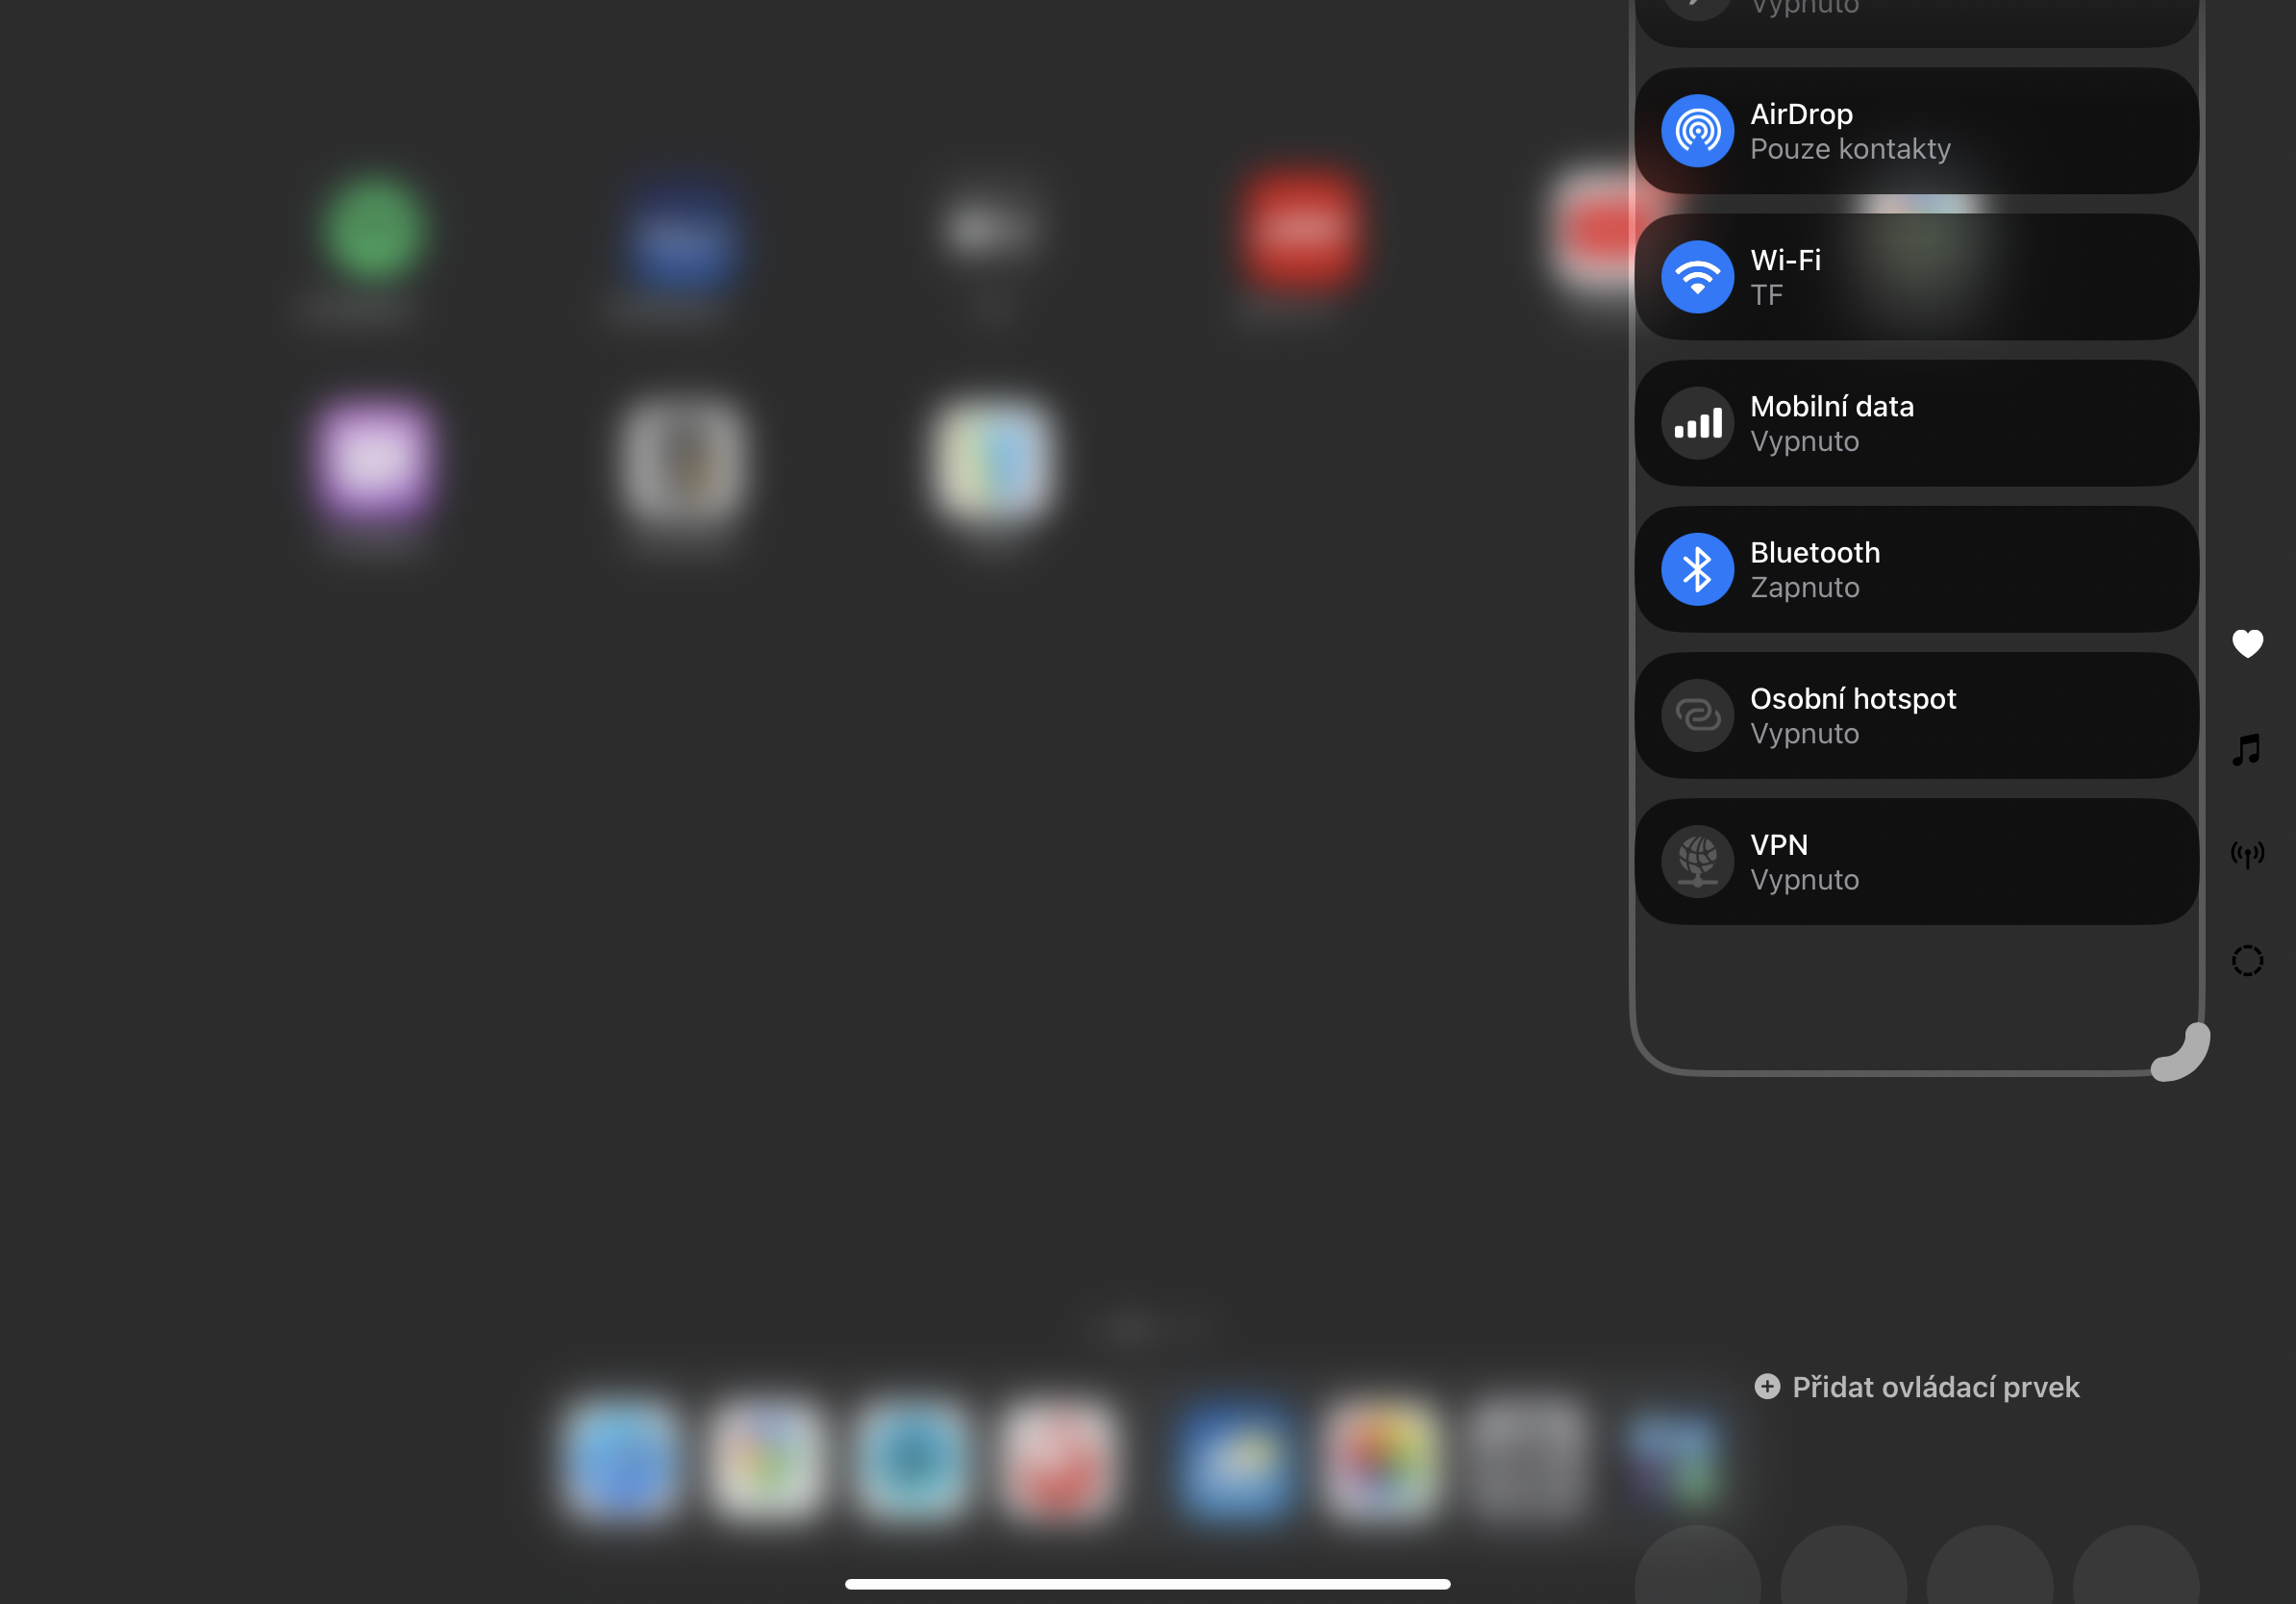The image size is (2296, 1604).
Task: Select the Osobní hotspot link icon
Action: (x=1697, y=715)
